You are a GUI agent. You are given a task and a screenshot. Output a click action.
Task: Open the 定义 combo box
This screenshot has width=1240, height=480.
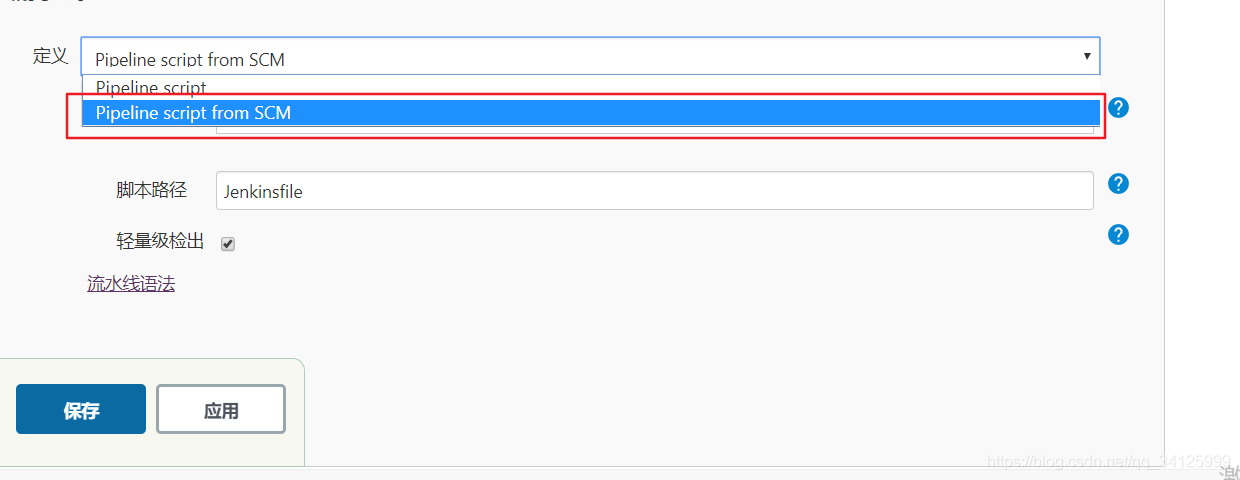point(590,57)
